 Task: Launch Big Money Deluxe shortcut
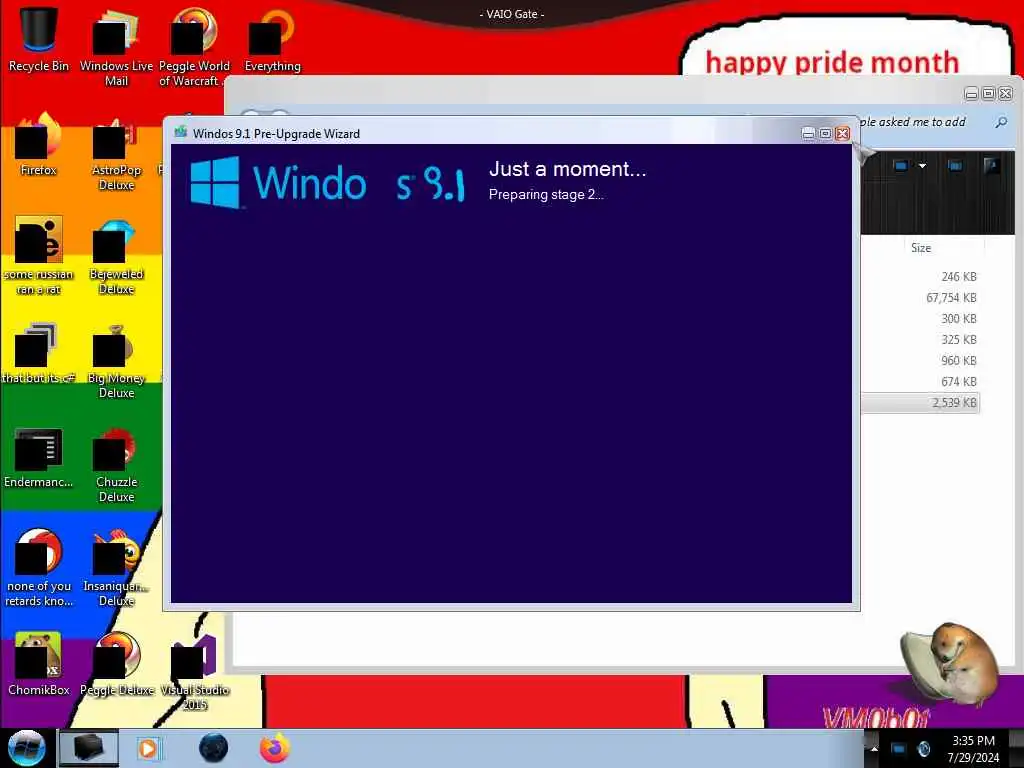[116, 360]
